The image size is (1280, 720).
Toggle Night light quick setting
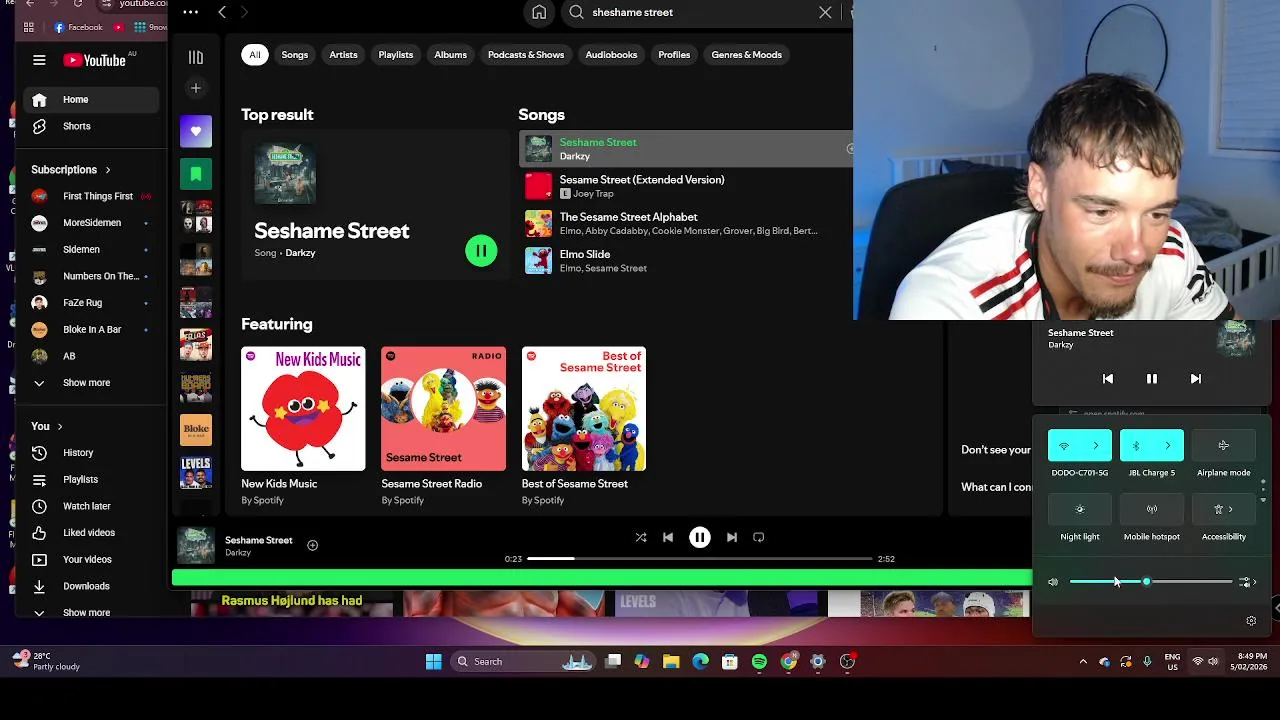pos(1080,510)
